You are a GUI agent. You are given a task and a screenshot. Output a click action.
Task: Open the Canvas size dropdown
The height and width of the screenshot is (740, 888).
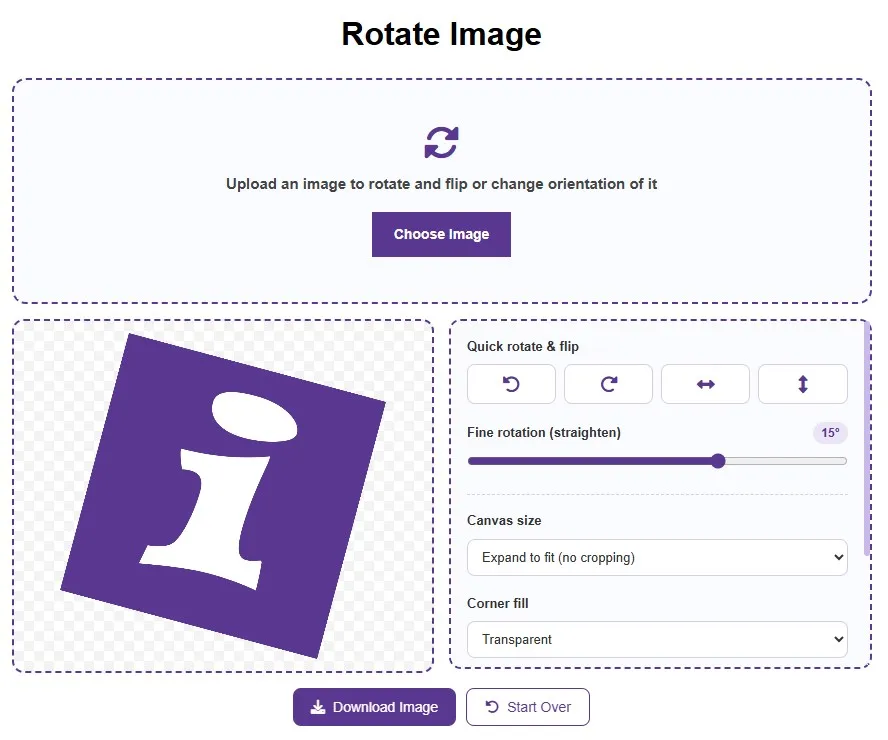click(657, 558)
